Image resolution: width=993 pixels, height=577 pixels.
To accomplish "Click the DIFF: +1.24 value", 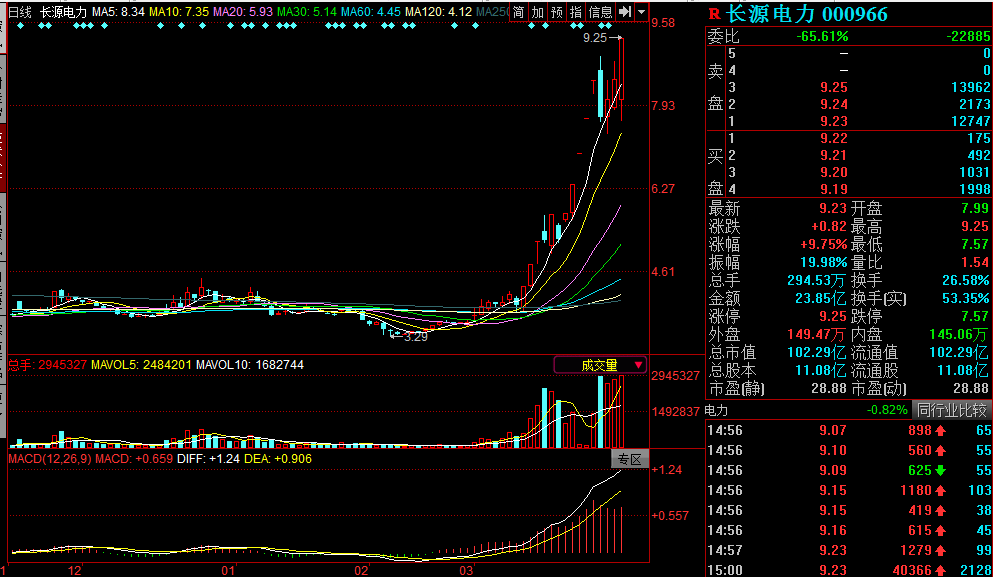I will point(208,459).
